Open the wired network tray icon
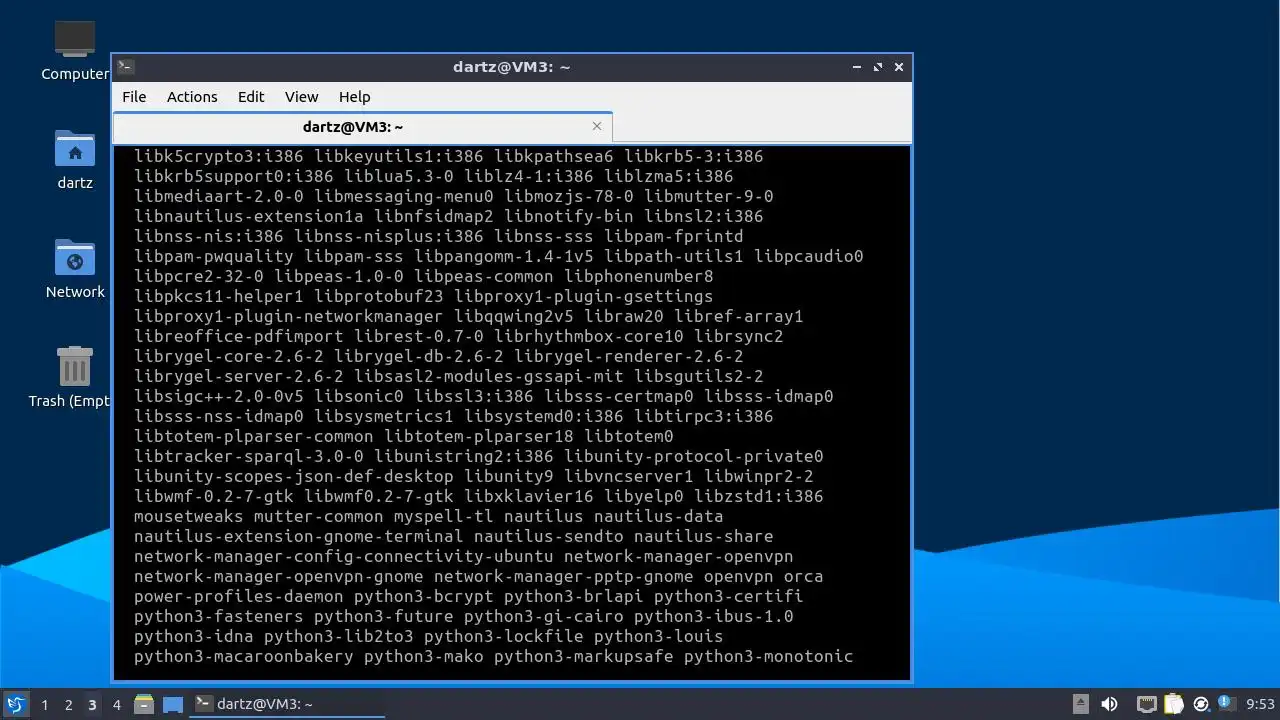The width and height of the screenshot is (1280, 720). coord(1147,704)
